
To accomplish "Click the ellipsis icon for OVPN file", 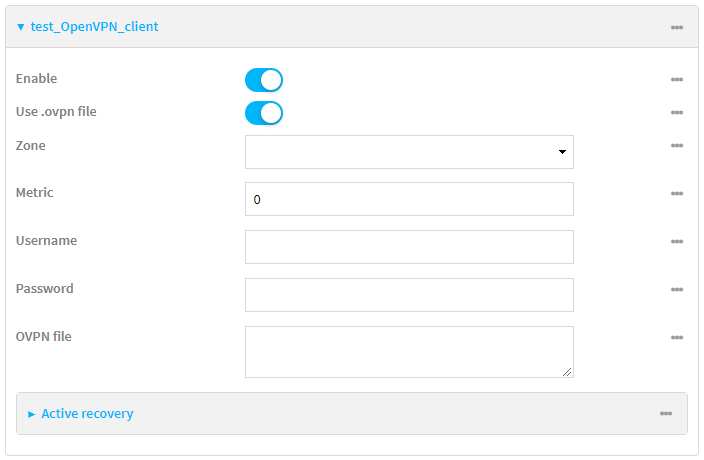I will 677,337.
